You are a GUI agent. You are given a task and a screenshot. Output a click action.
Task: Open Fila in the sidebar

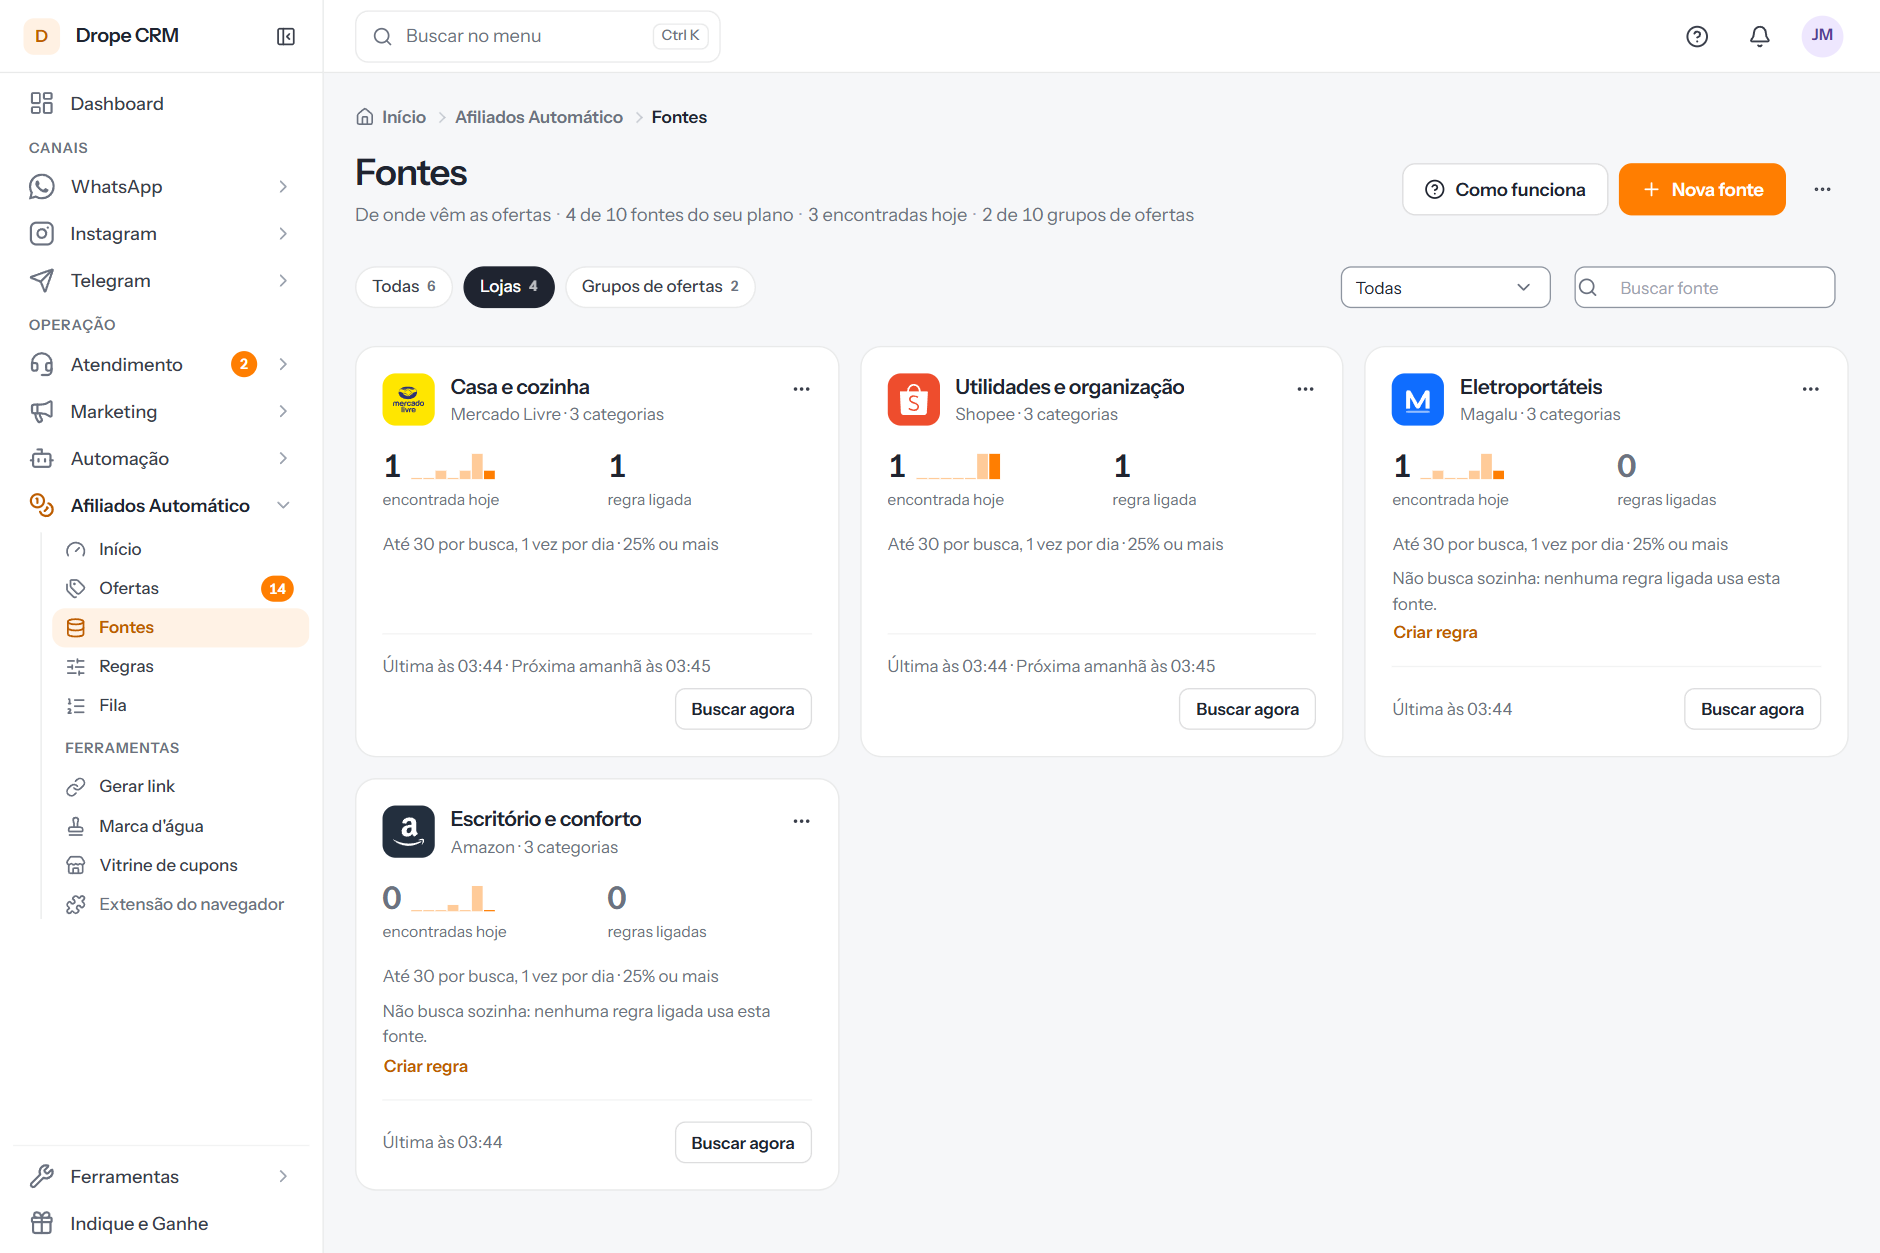coord(180,705)
